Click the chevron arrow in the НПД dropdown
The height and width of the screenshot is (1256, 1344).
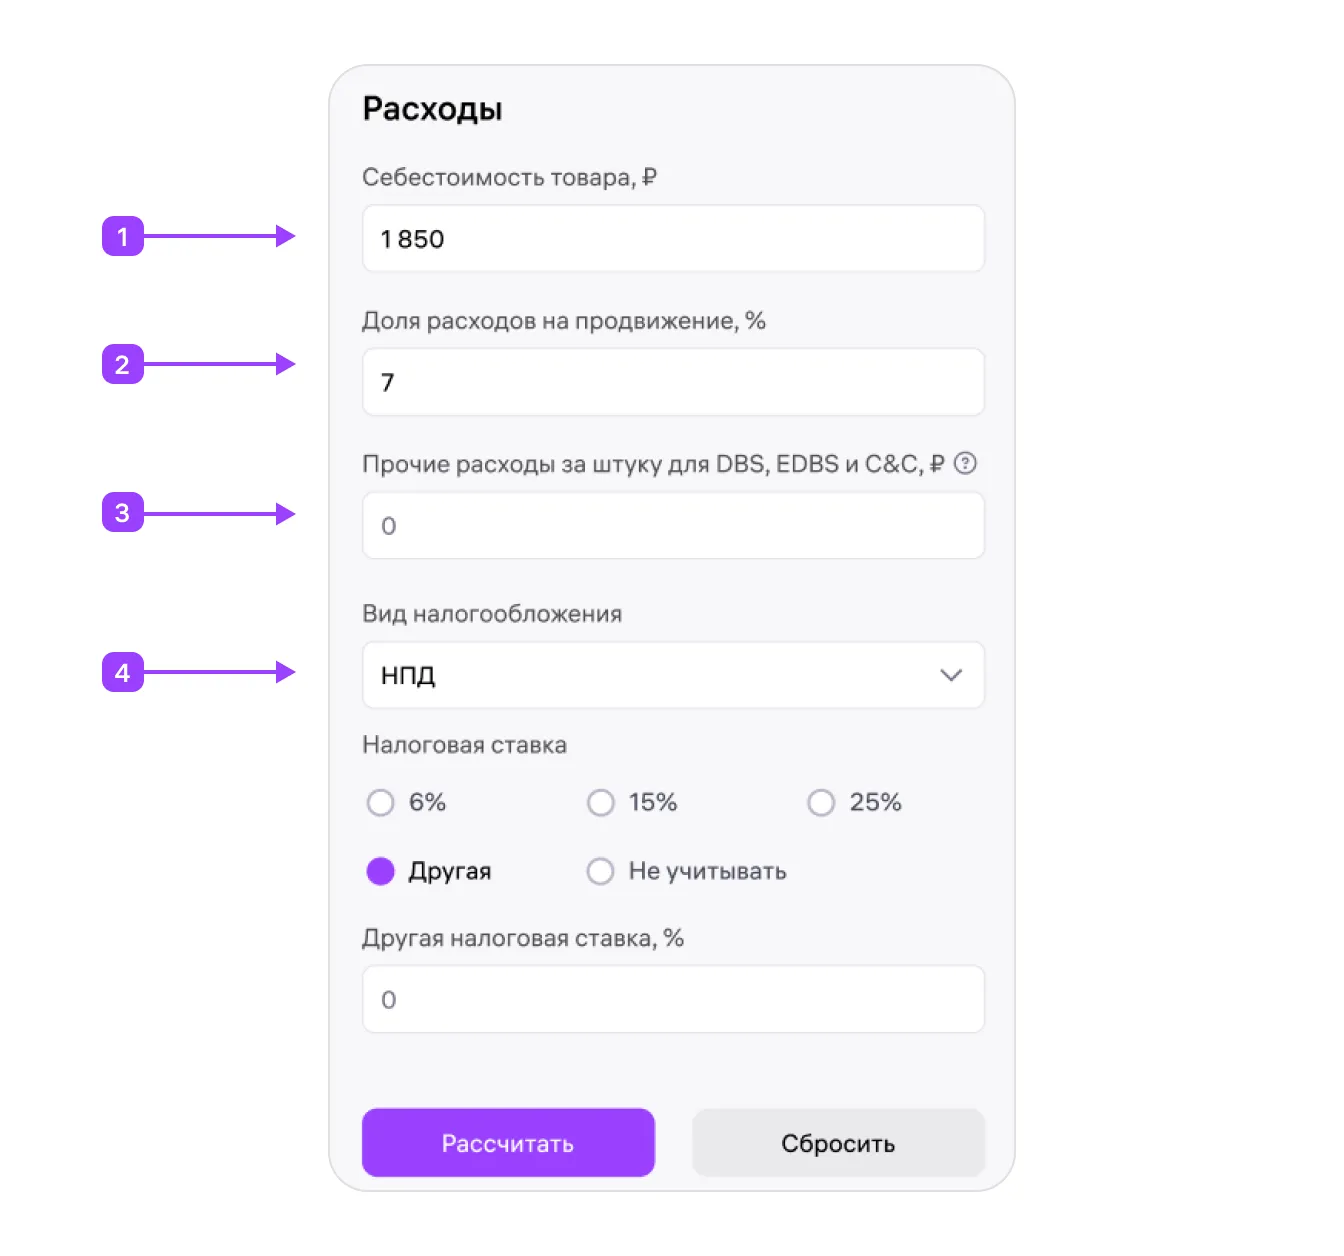click(951, 676)
